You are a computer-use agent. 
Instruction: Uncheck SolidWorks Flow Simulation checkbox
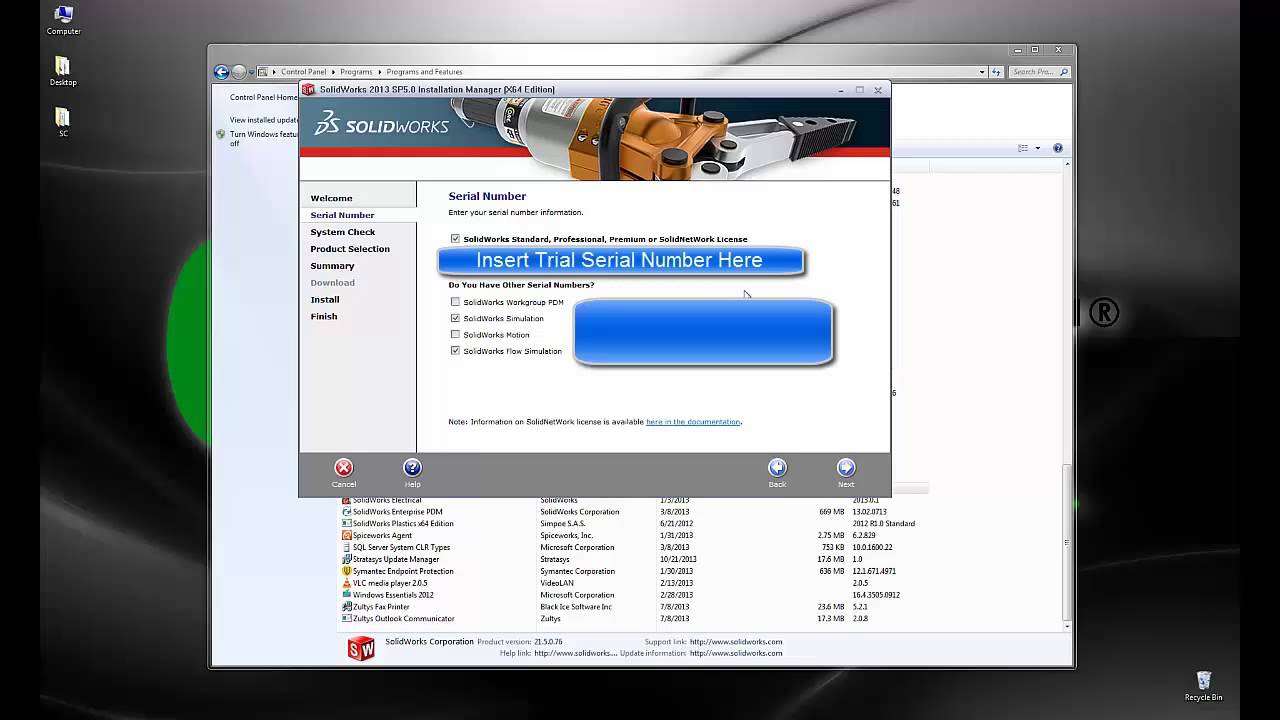pos(455,351)
